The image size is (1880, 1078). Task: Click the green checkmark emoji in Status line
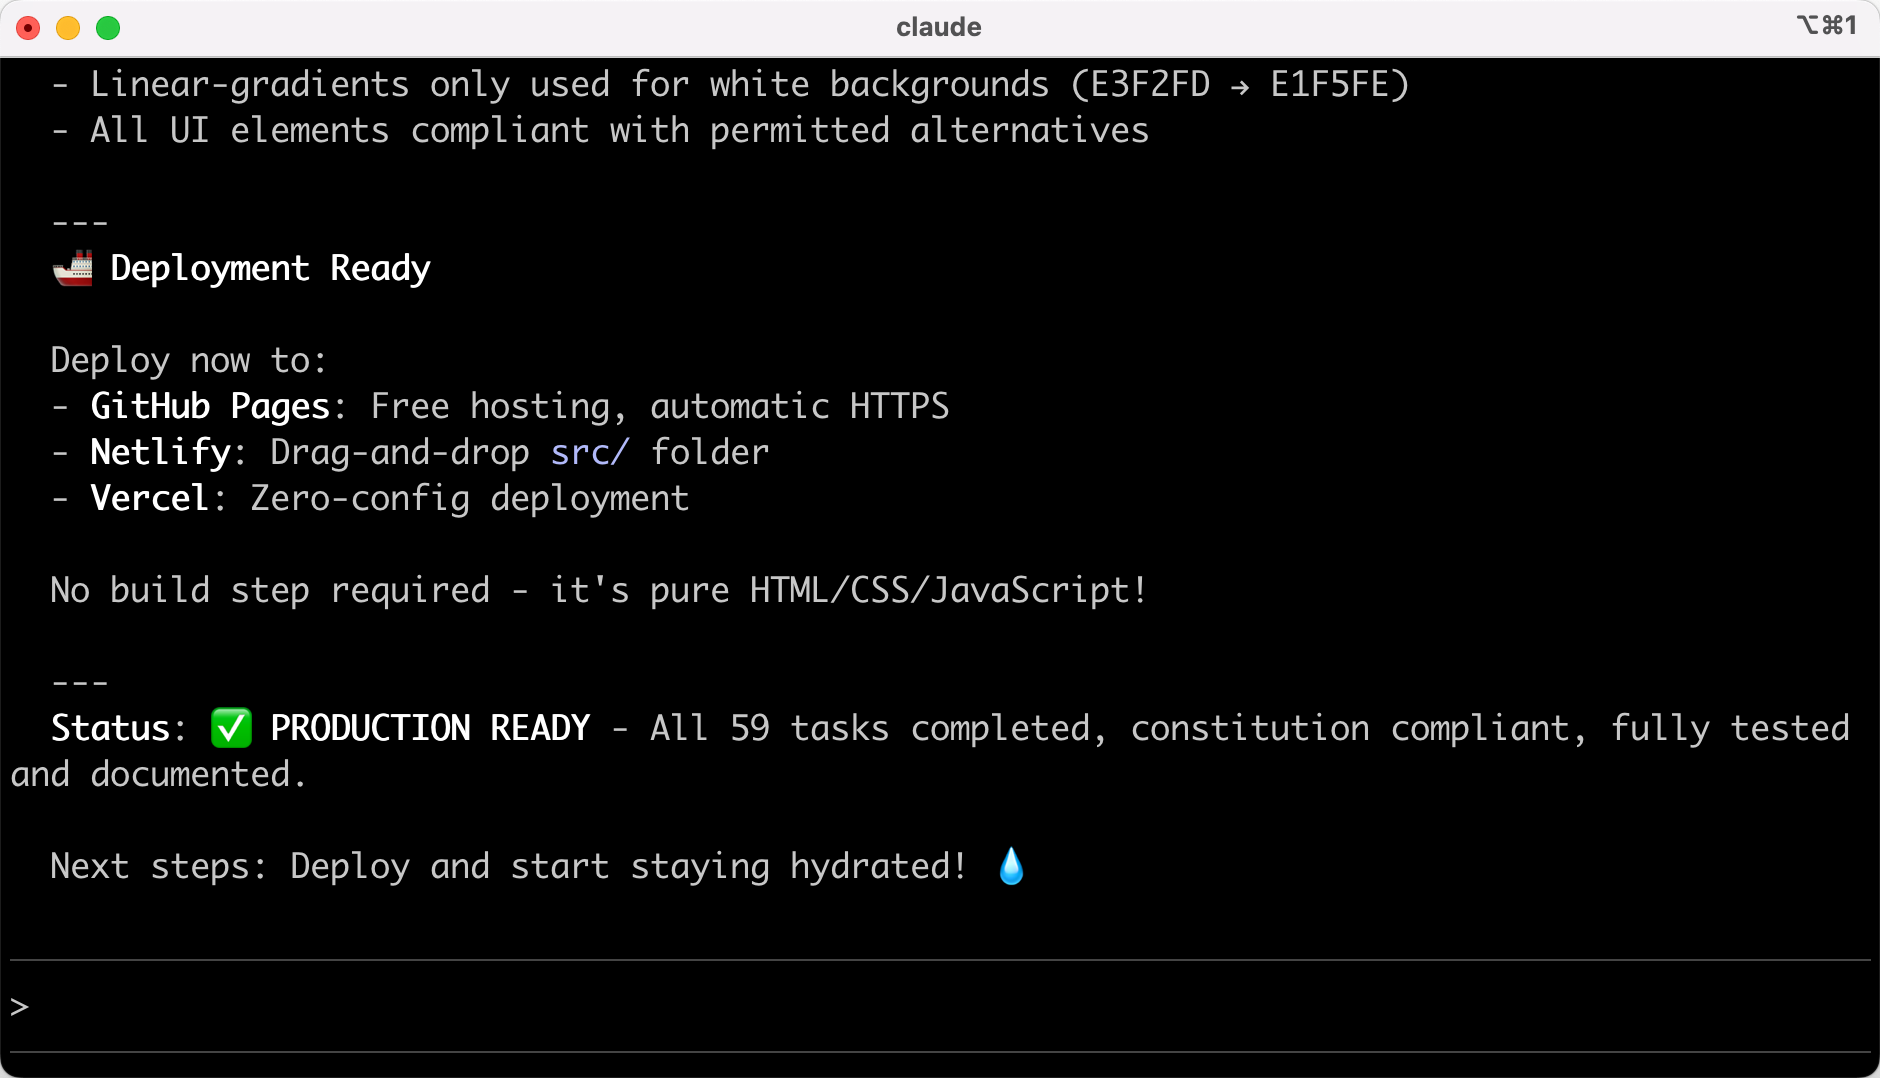click(x=231, y=728)
